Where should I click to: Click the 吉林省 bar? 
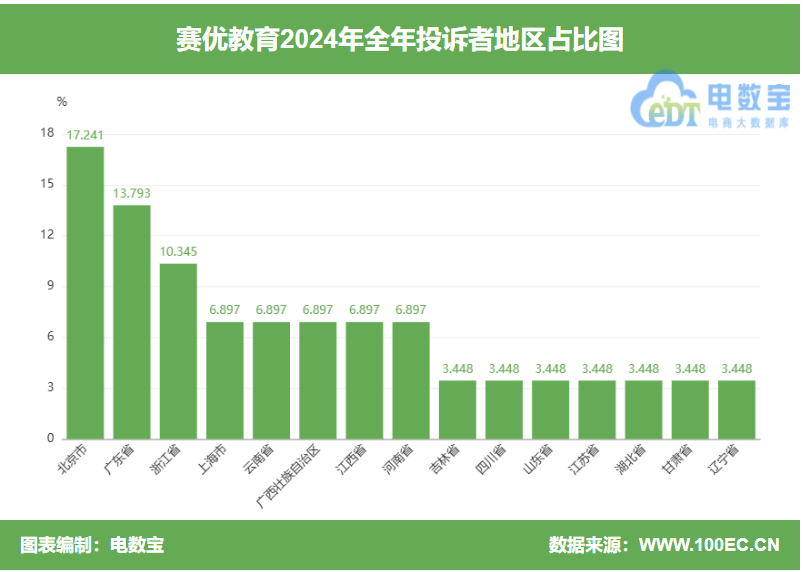point(458,410)
